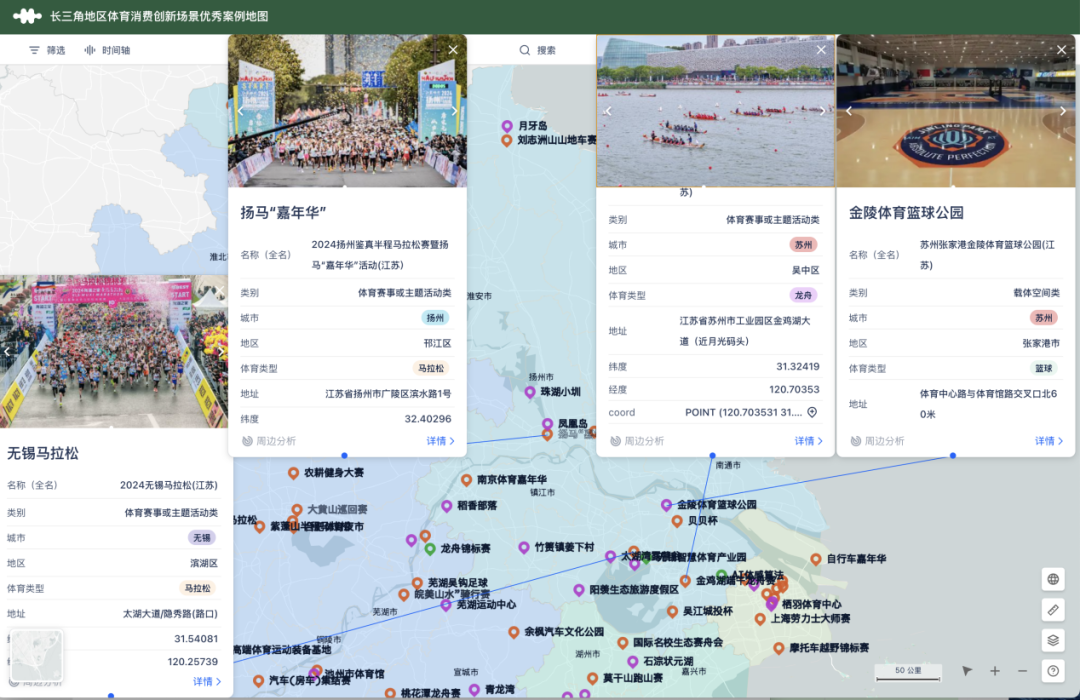Click the globe basemap button

pos(1053,579)
